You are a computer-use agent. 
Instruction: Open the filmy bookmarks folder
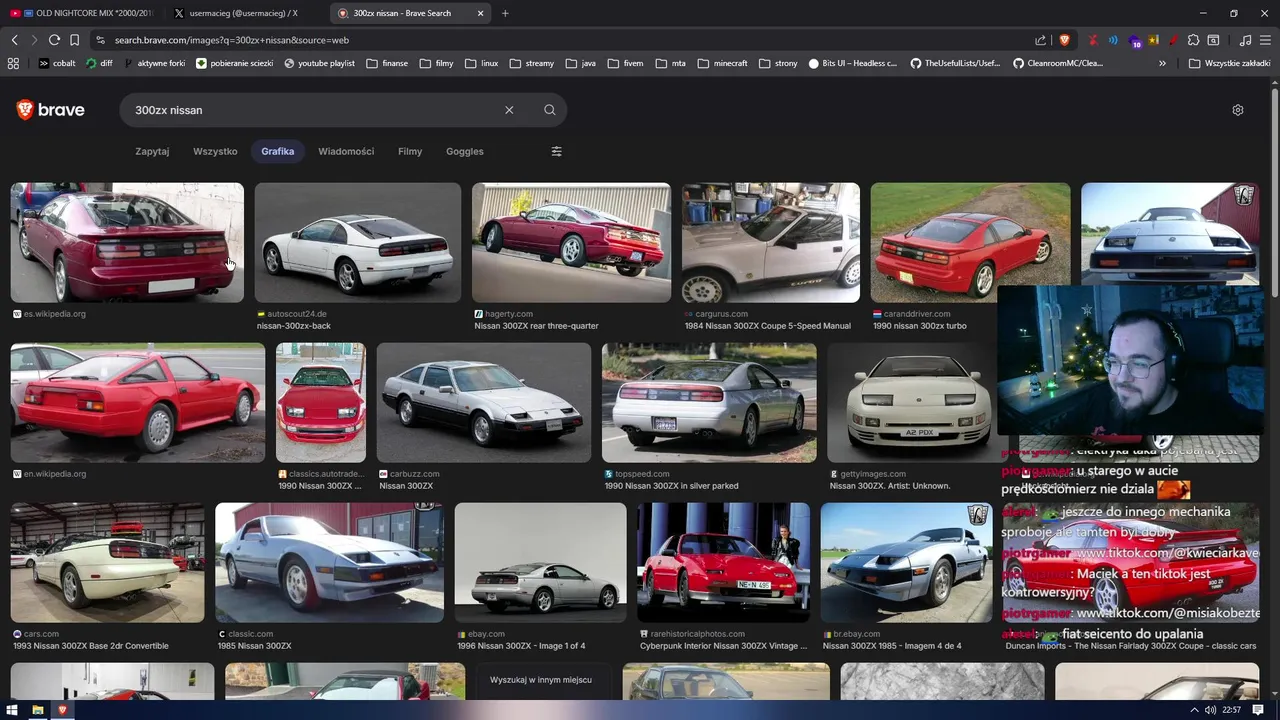436,63
